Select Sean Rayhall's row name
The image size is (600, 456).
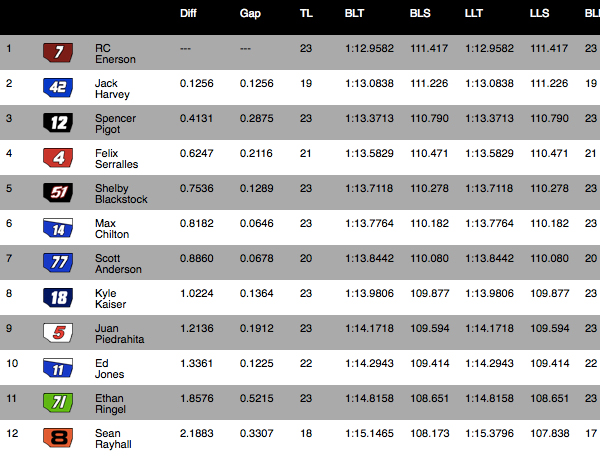113,439
